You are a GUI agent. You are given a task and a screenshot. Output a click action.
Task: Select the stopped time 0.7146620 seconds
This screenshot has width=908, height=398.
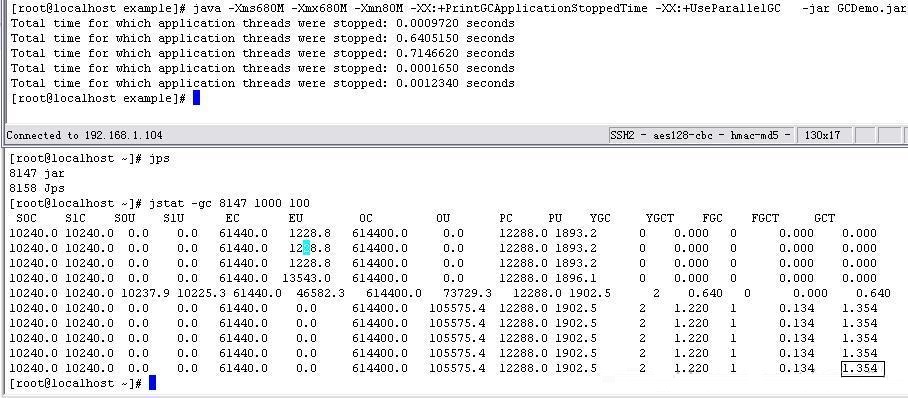455,54
